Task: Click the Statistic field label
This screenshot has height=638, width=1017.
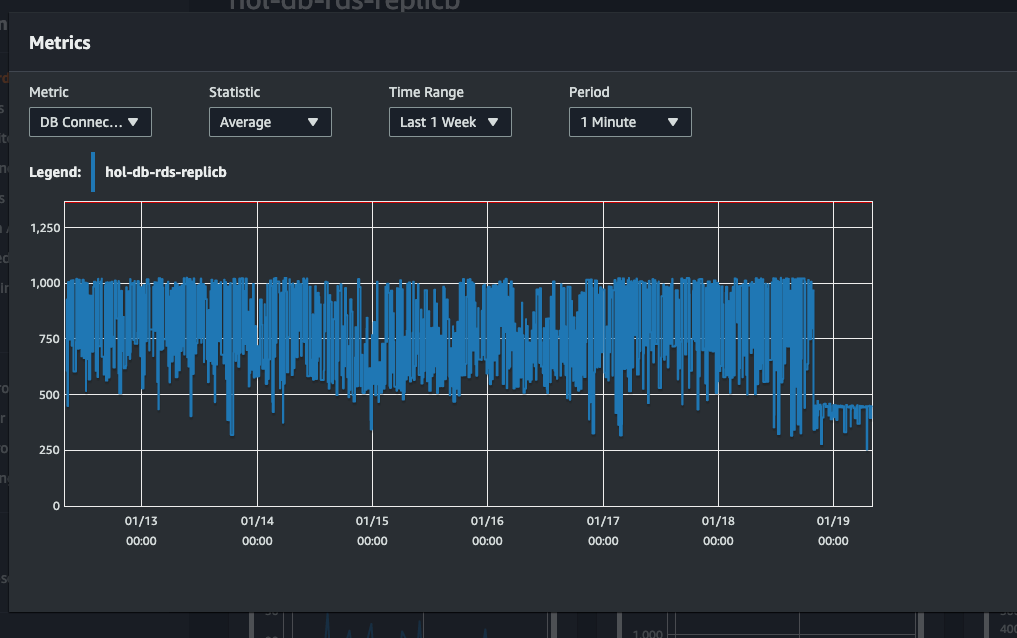Action: pyautogui.click(x=235, y=92)
